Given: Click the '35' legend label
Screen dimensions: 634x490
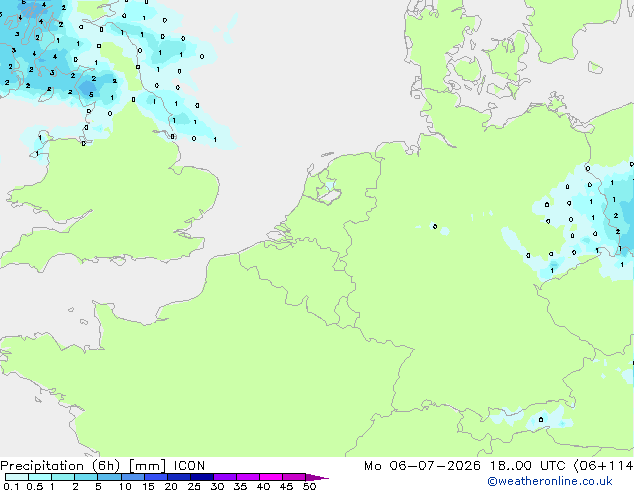Looking at the screenshot, I should pos(240,486).
